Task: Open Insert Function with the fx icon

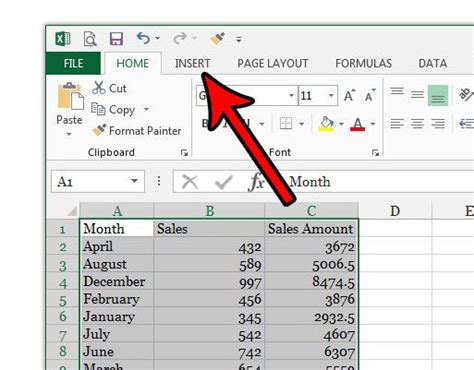Action: 257,182
